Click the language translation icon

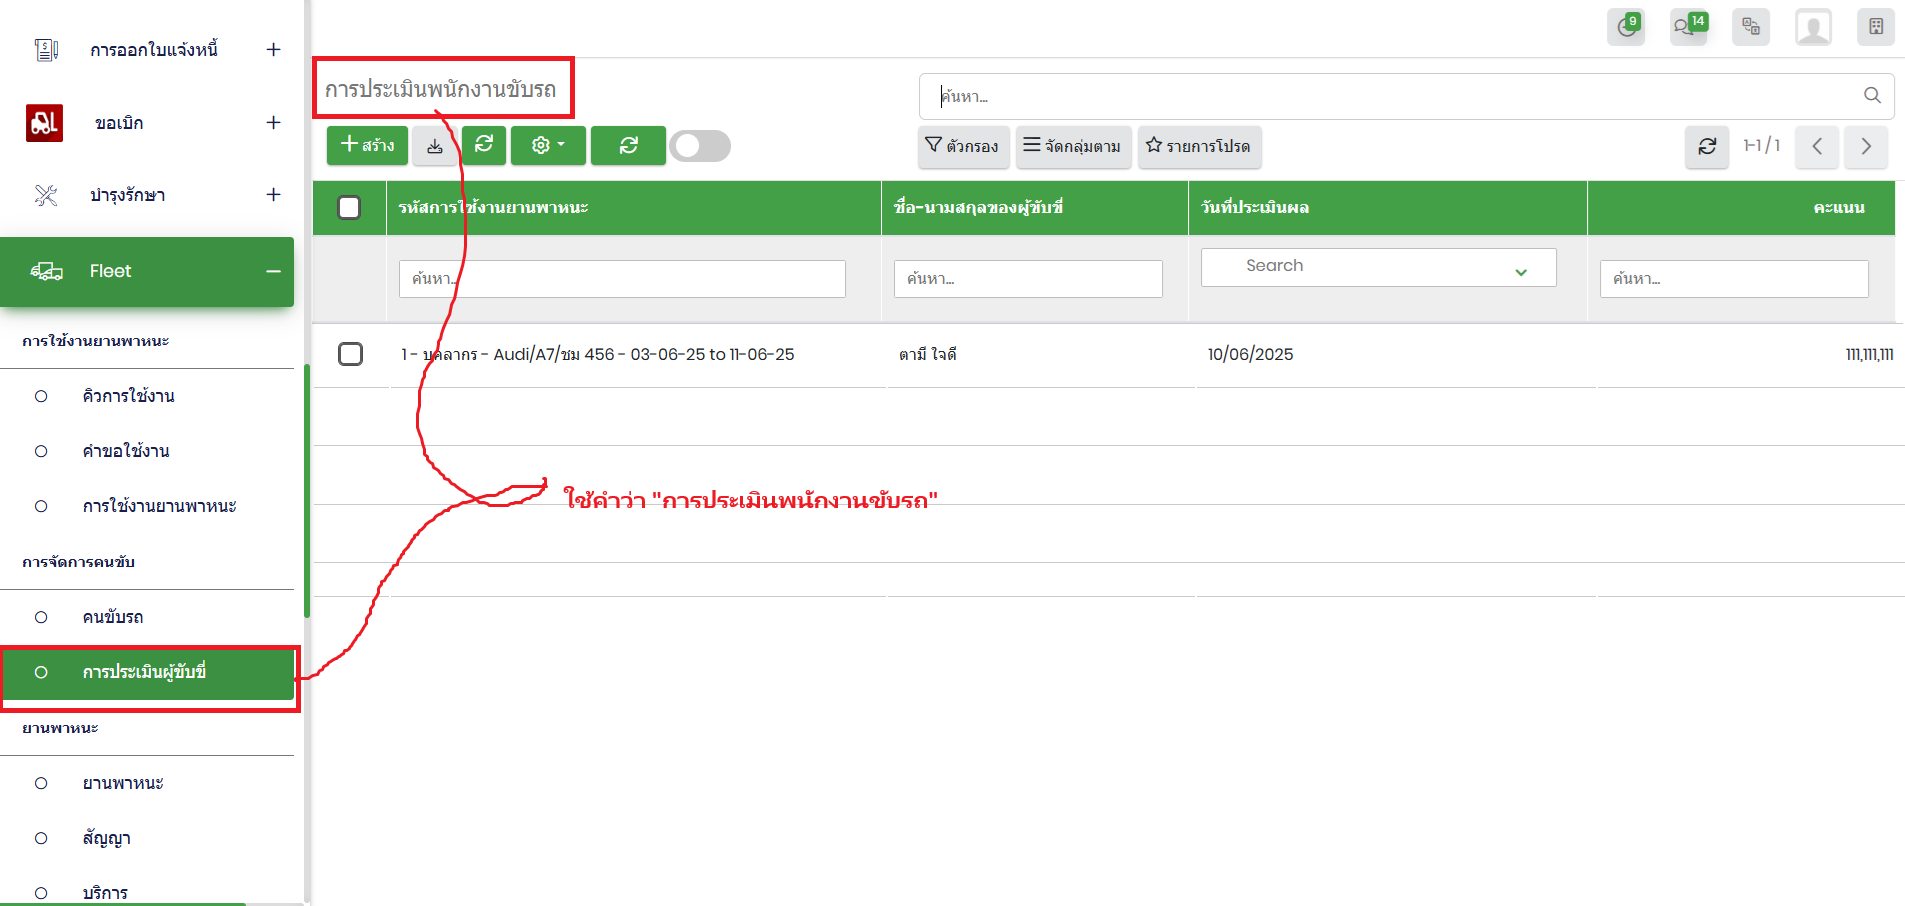1751,27
